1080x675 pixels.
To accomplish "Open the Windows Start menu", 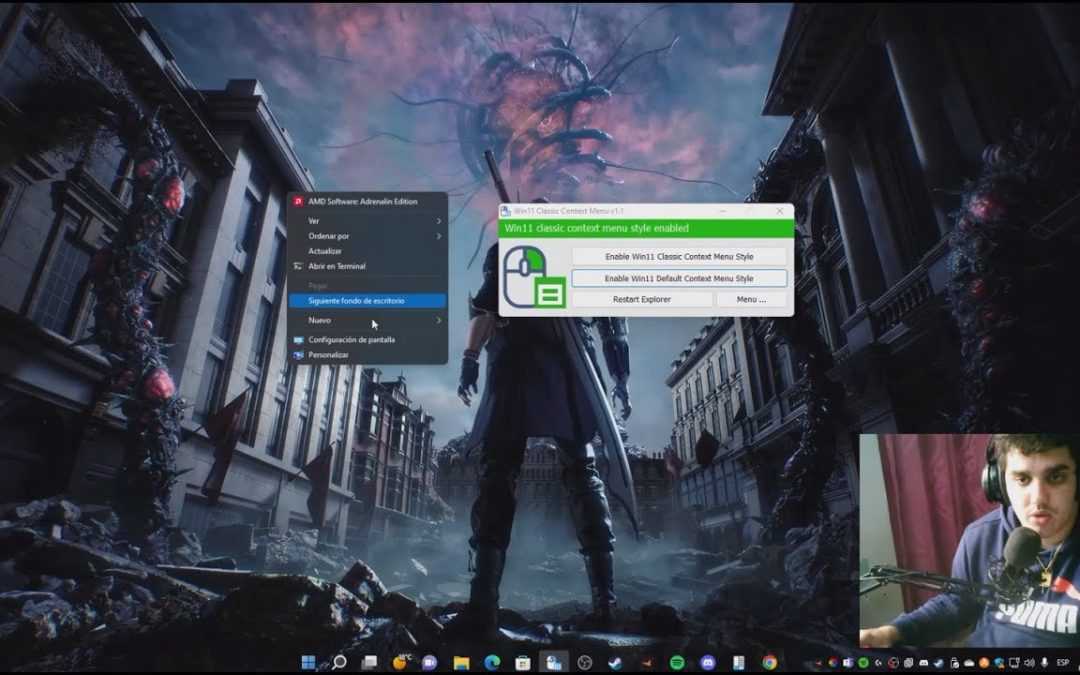I will tap(308, 663).
